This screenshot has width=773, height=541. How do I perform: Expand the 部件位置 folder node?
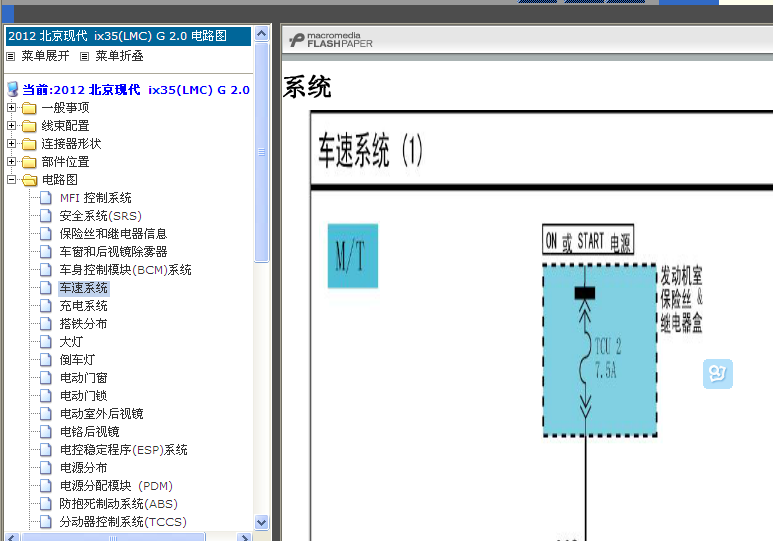coord(11,162)
